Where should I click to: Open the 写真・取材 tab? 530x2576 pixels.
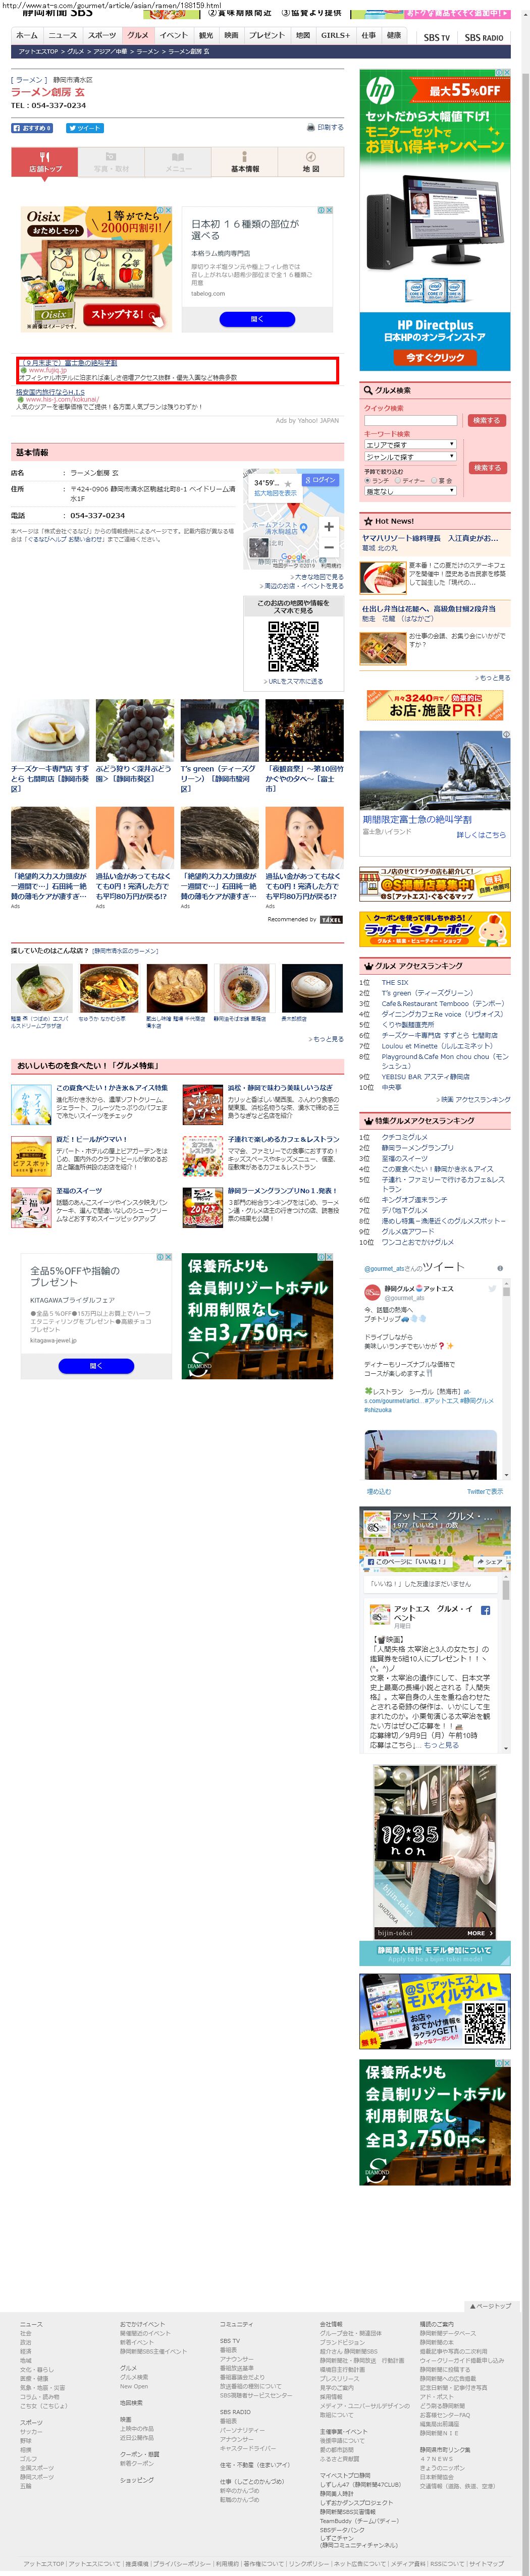[x=111, y=162]
